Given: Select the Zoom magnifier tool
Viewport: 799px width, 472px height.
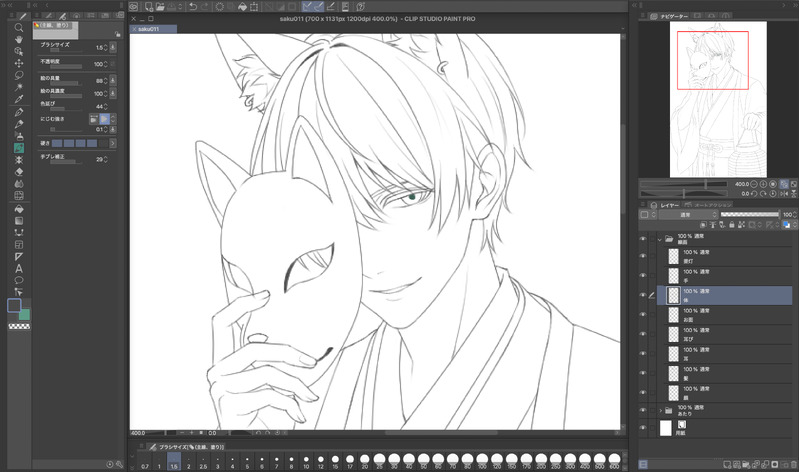Looking at the screenshot, I should click(x=19, y=28).
